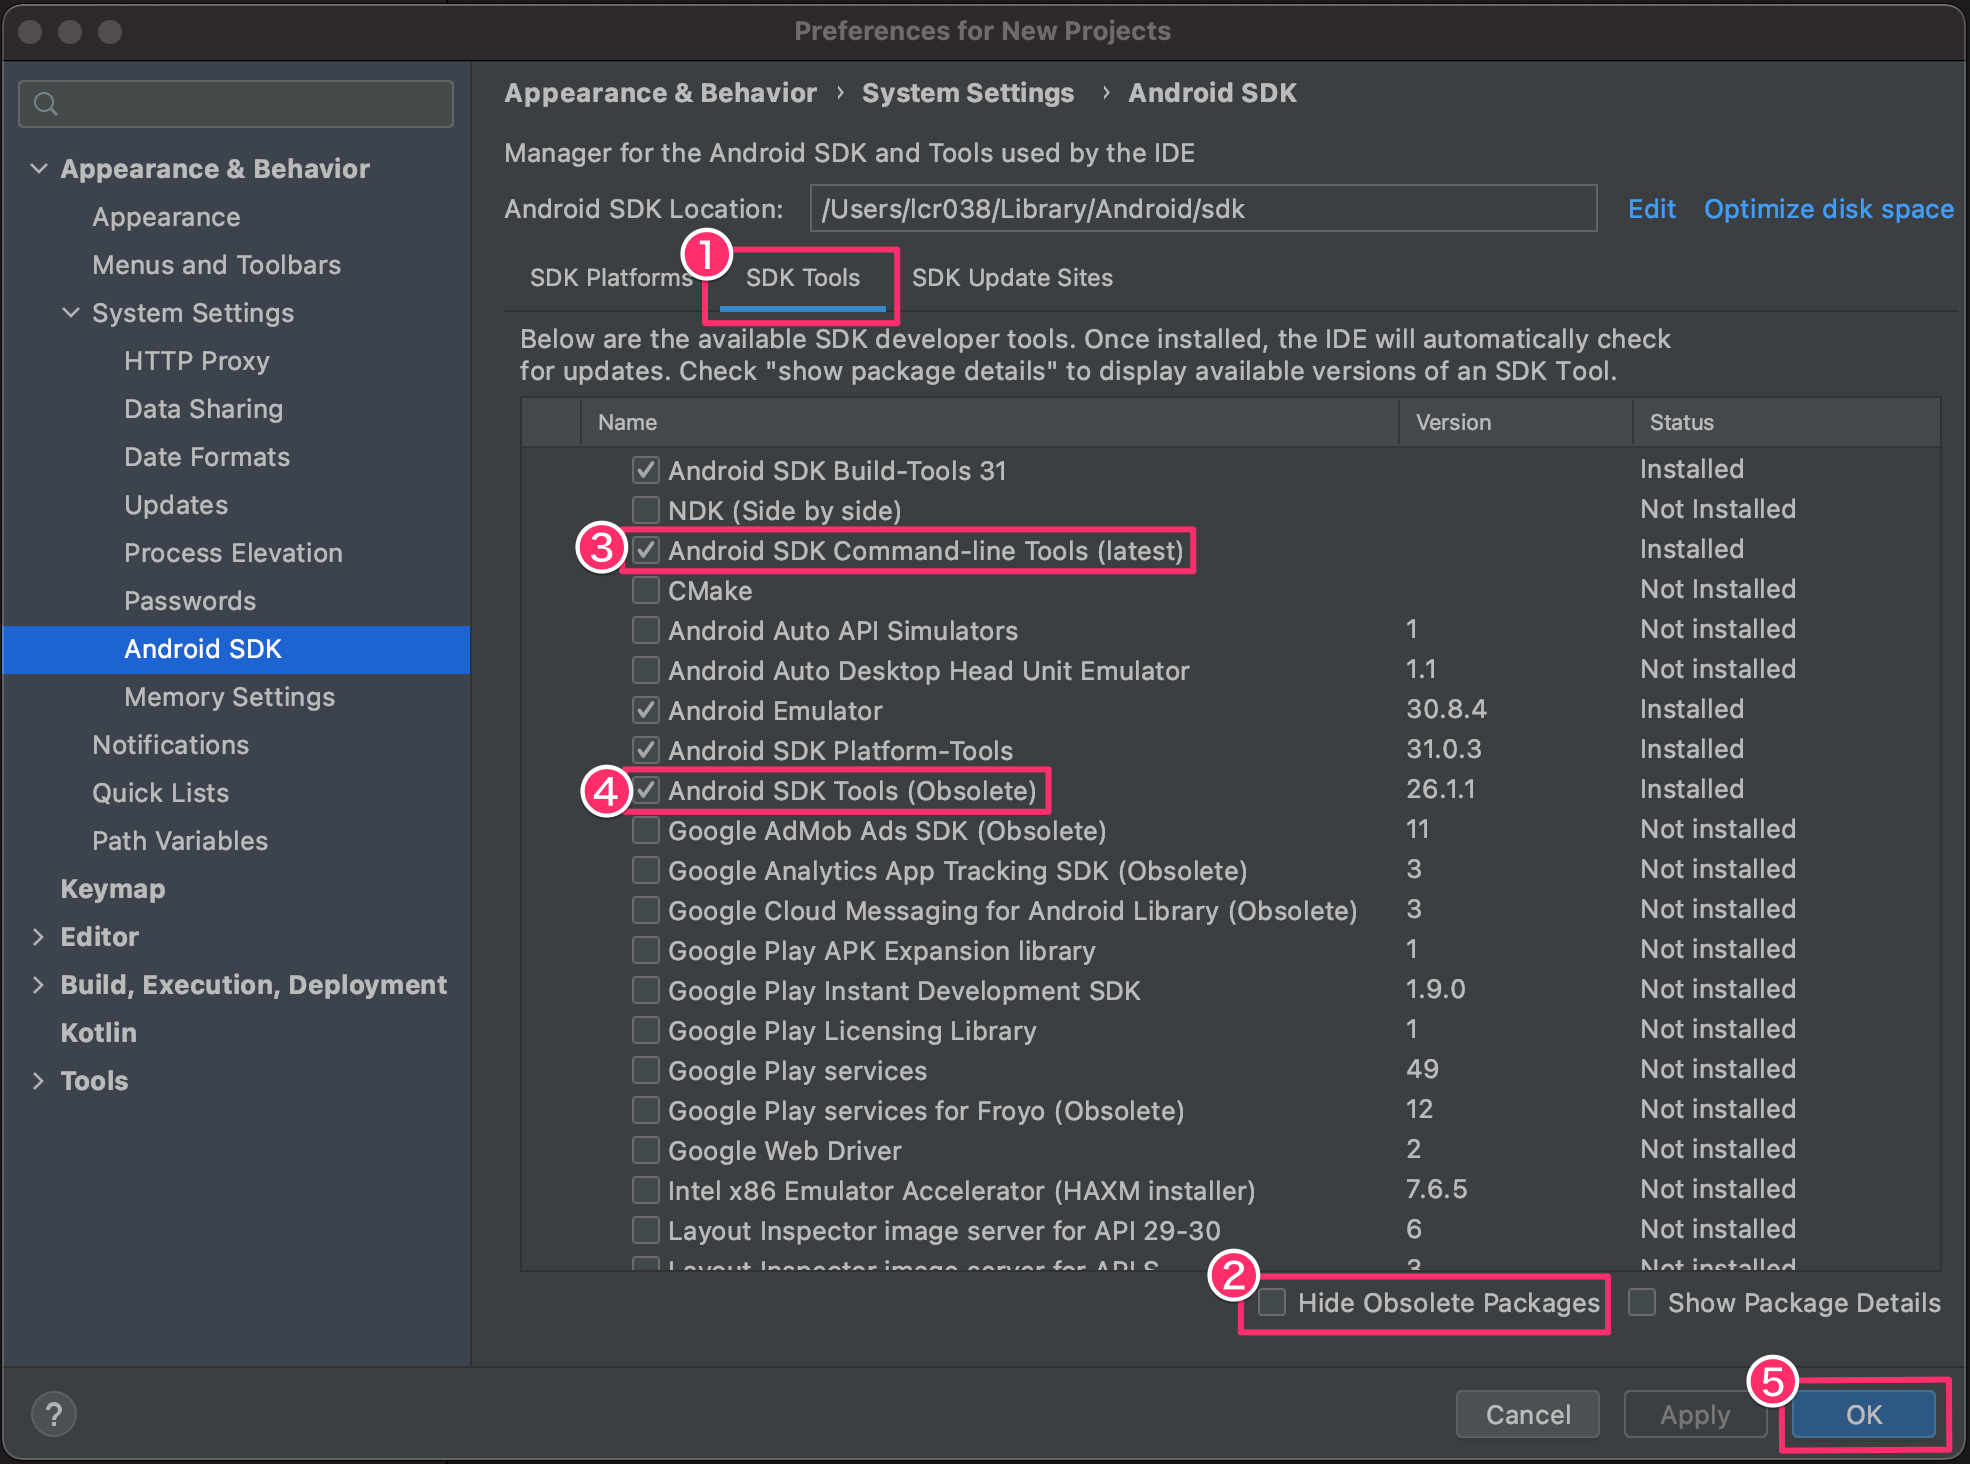Click System Settings in breadcrumb
Screen dimensions: 1970x1464
(968, 93)
